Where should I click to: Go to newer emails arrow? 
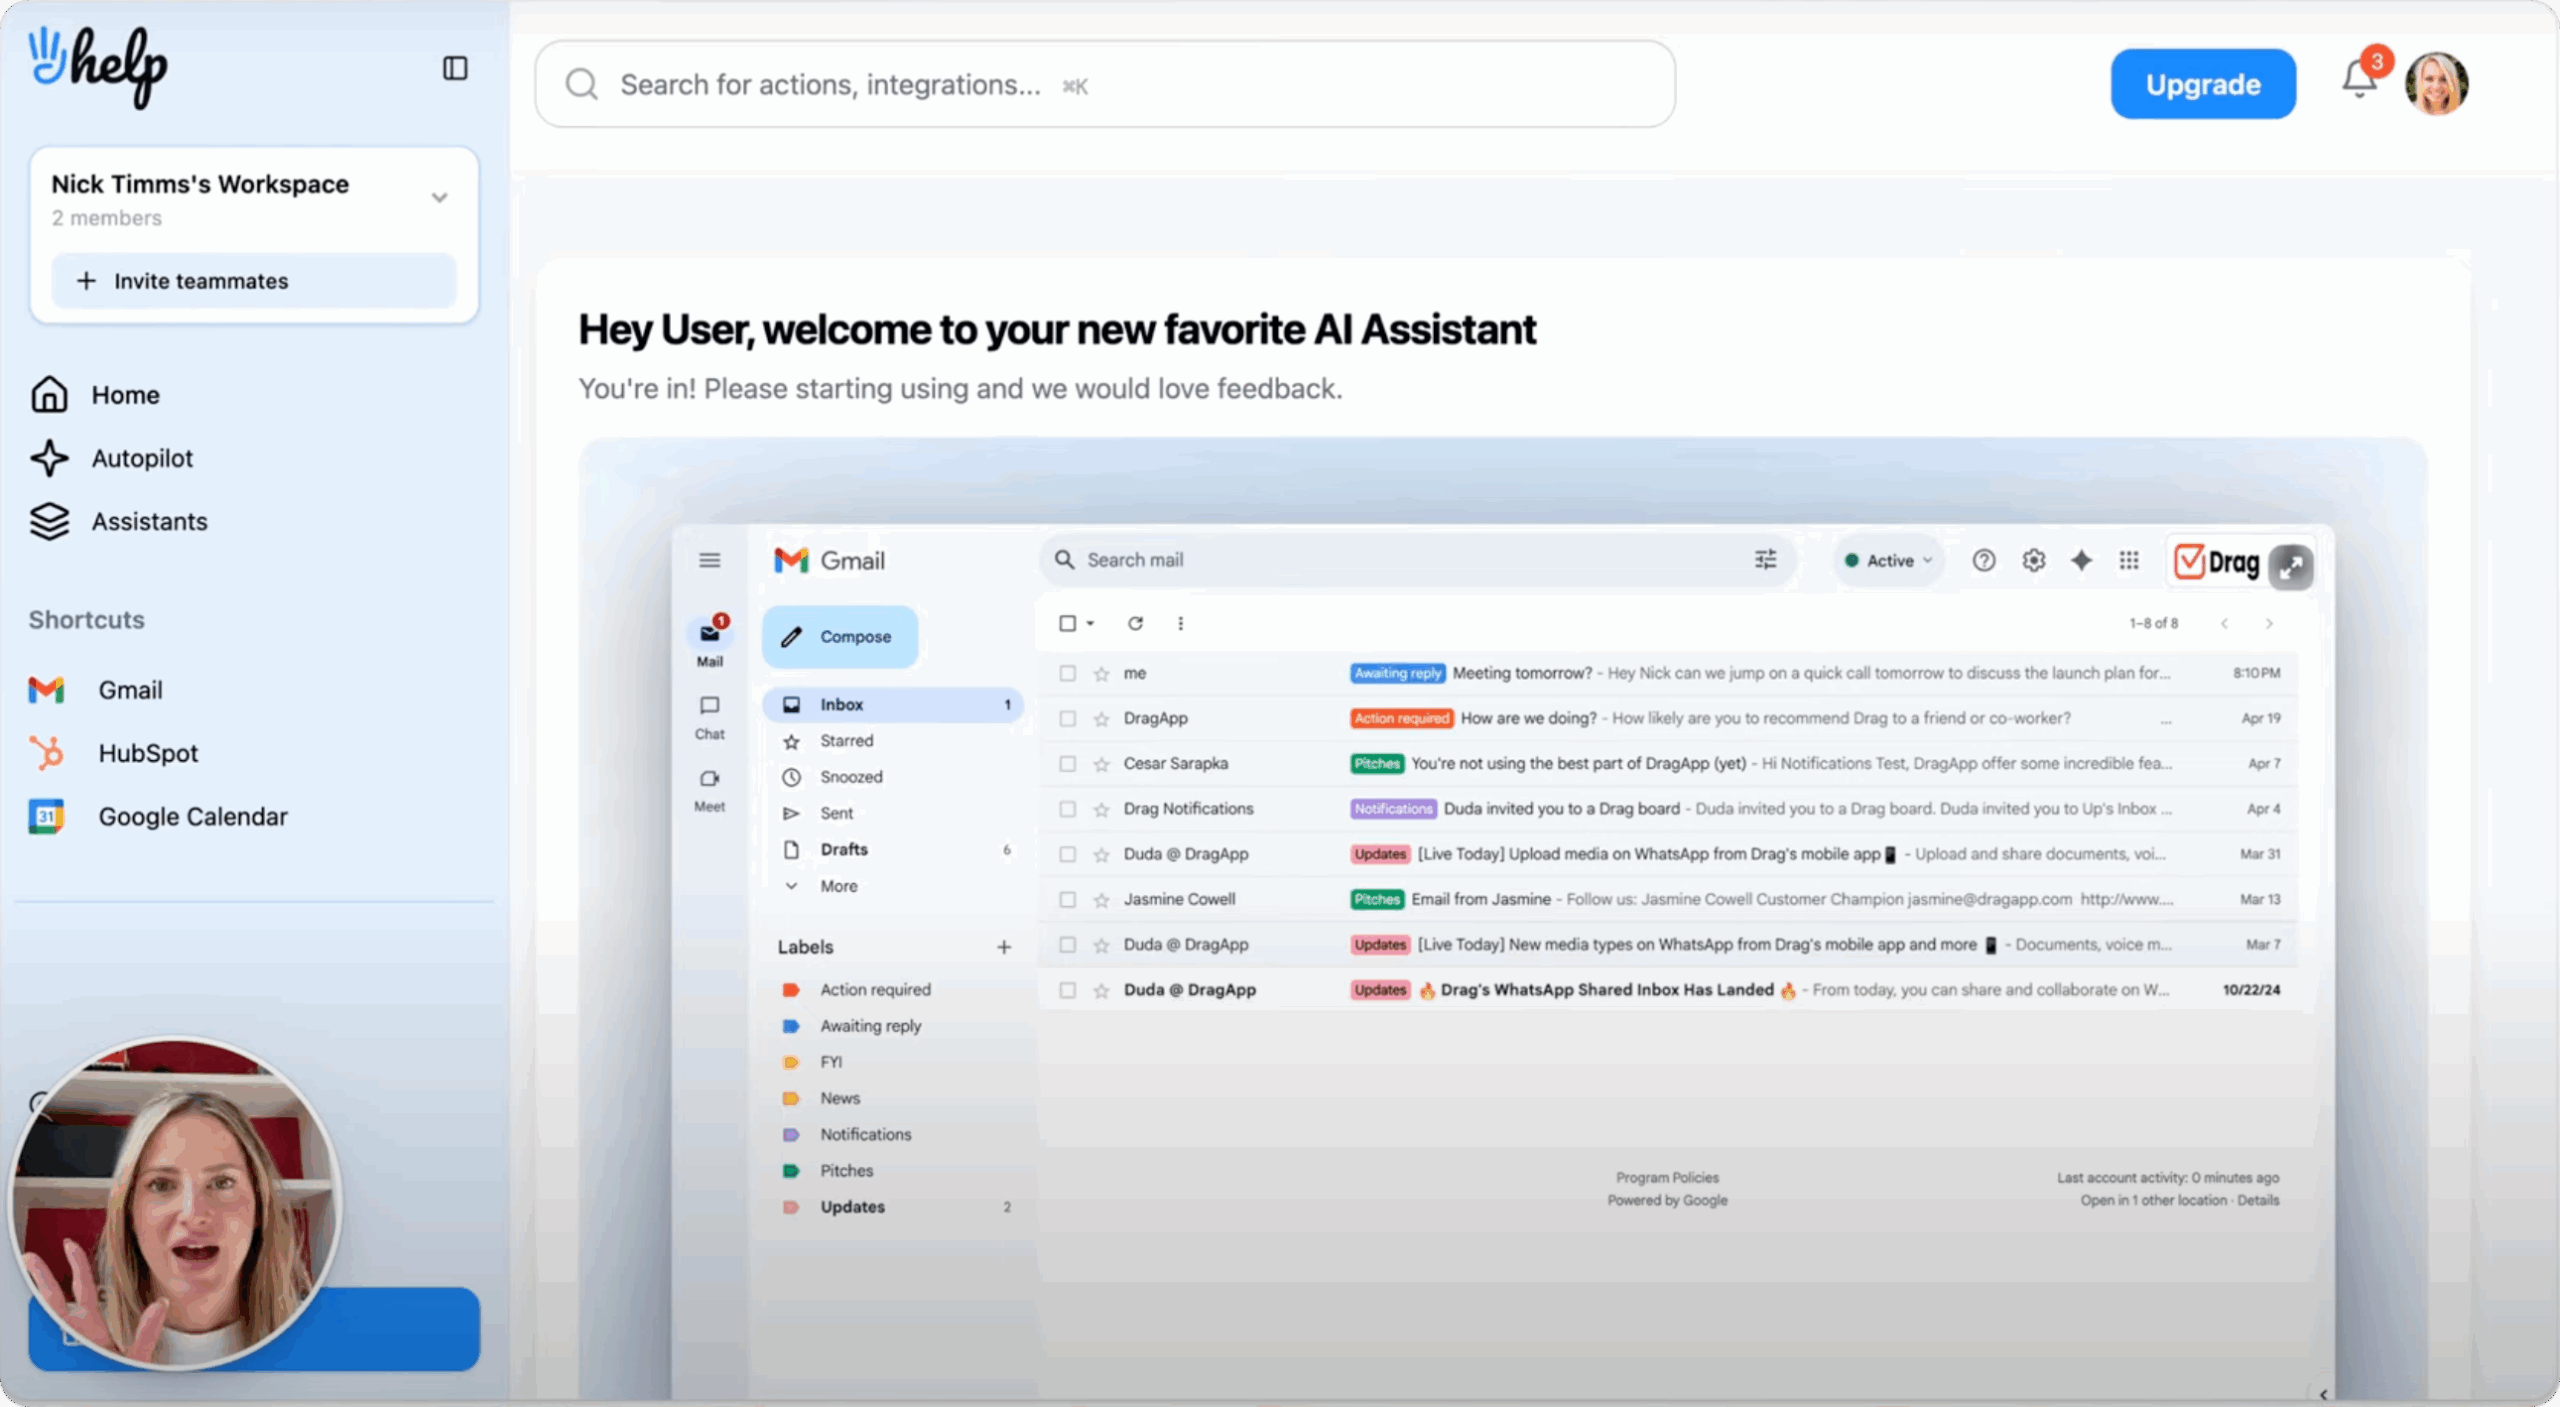tap(2224, 623)
